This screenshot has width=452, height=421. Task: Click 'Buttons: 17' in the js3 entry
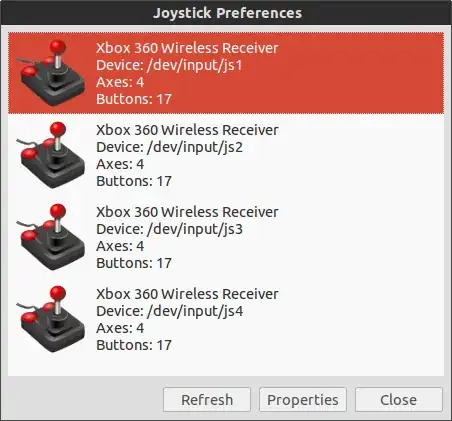[x=134, y=263]
